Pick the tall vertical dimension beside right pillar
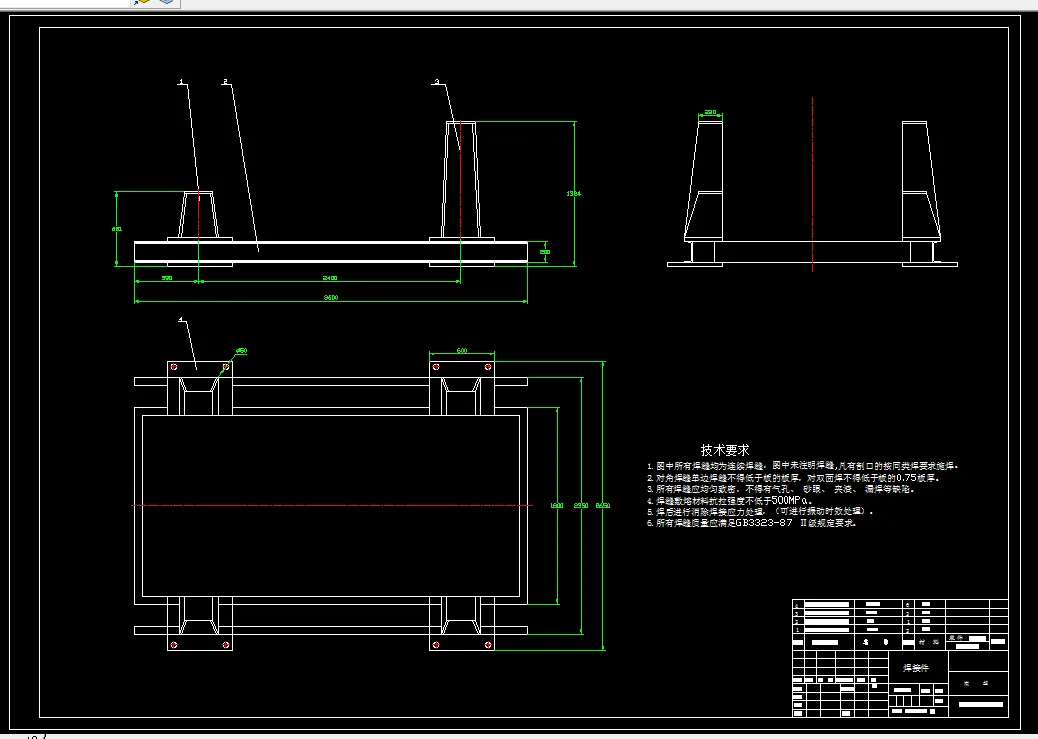This screenshot has width=1038, height=739. pos(573,193)
